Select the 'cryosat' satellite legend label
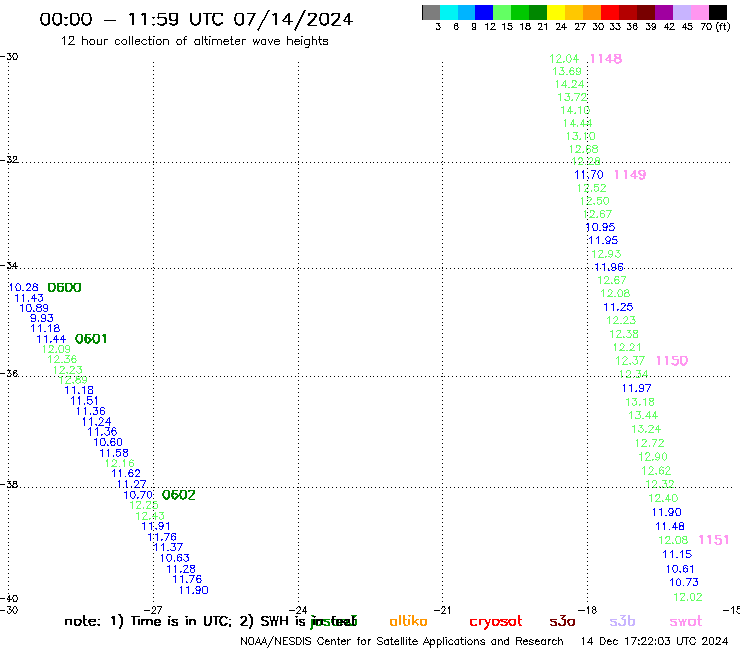This screenshot has height=650, width=740. (496, 622)
